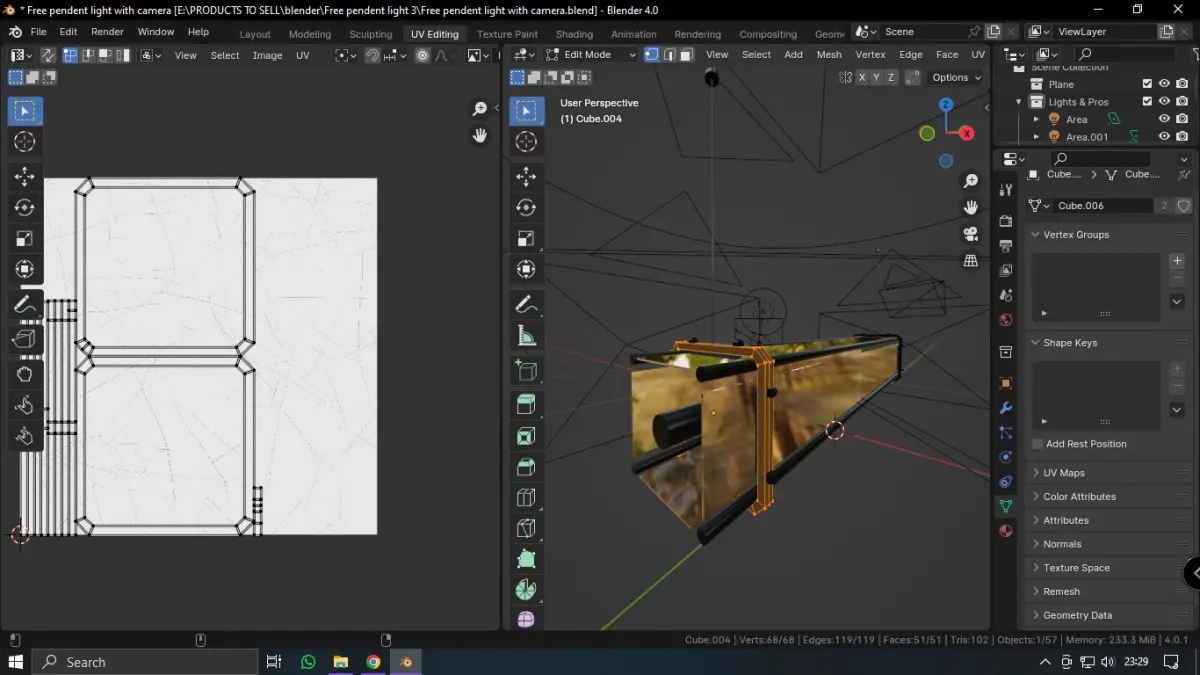Expand the Area.001 tree item

coord(1036,137)
